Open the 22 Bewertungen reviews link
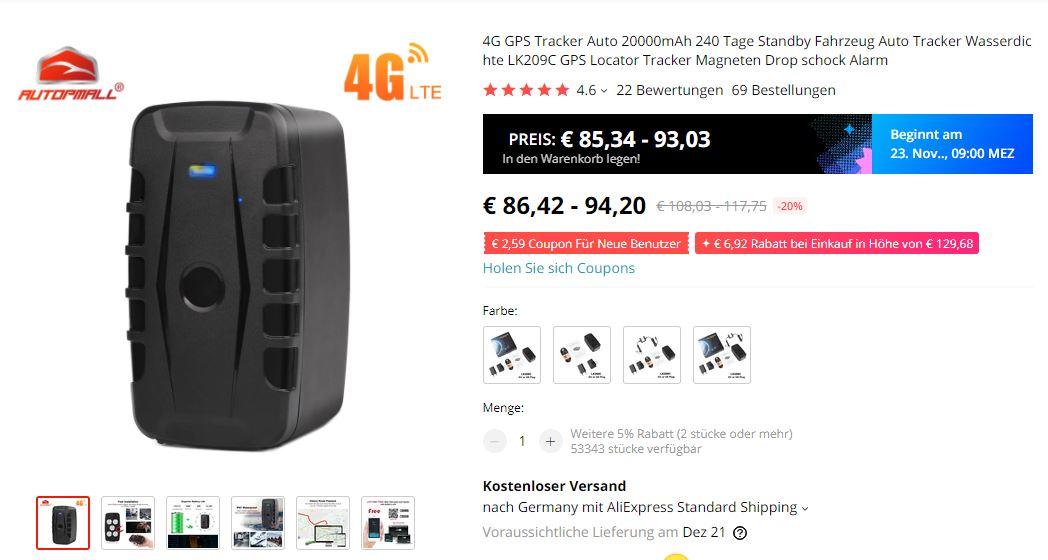 [x=670, y=90]
